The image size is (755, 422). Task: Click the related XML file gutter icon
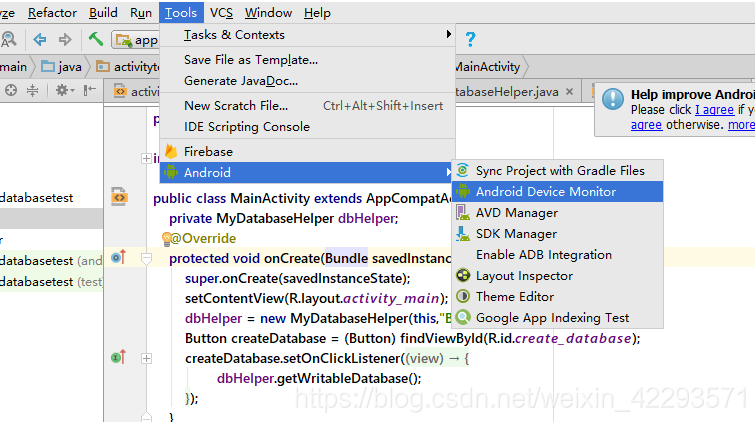pyautogui.click(x=118, y=197)
